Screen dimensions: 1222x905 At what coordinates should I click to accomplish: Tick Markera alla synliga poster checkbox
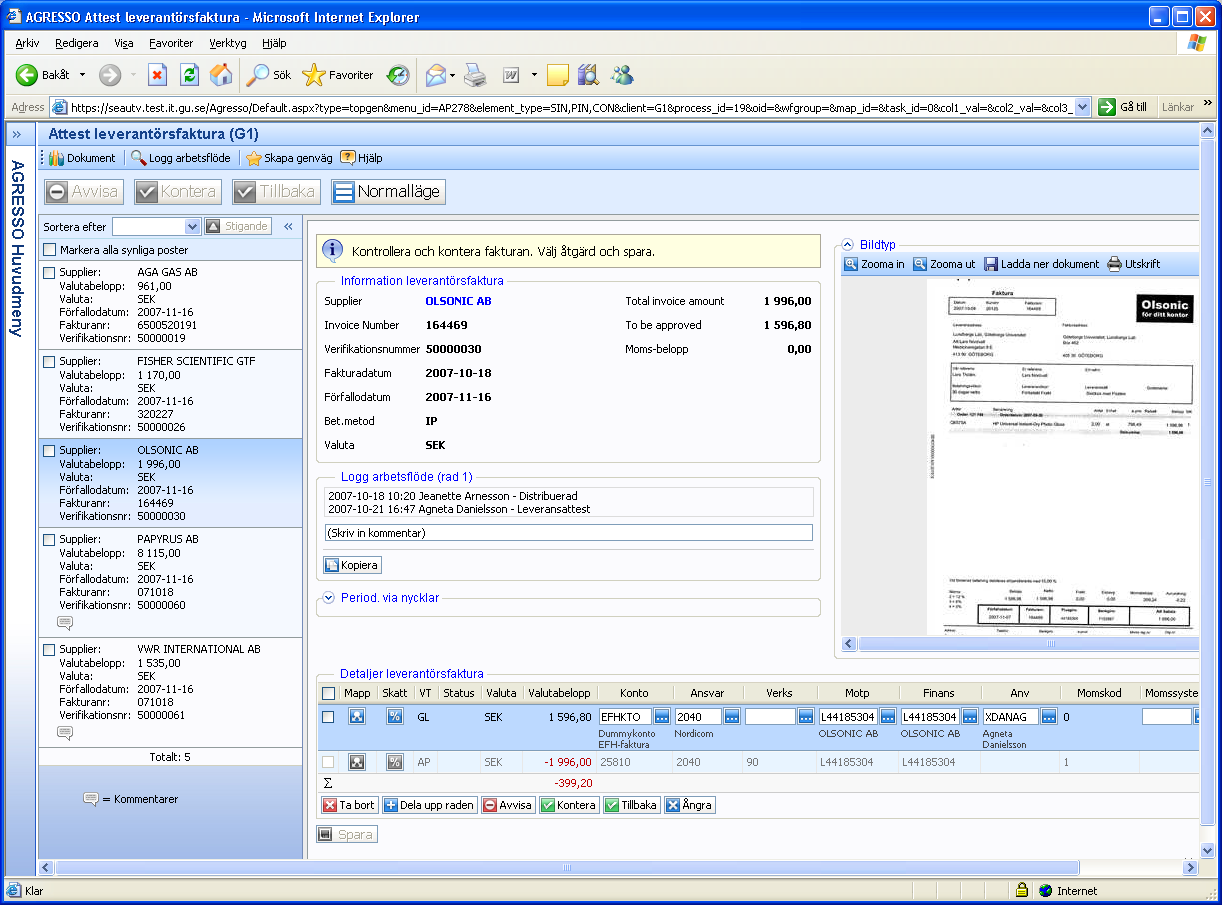pos(50,250)
